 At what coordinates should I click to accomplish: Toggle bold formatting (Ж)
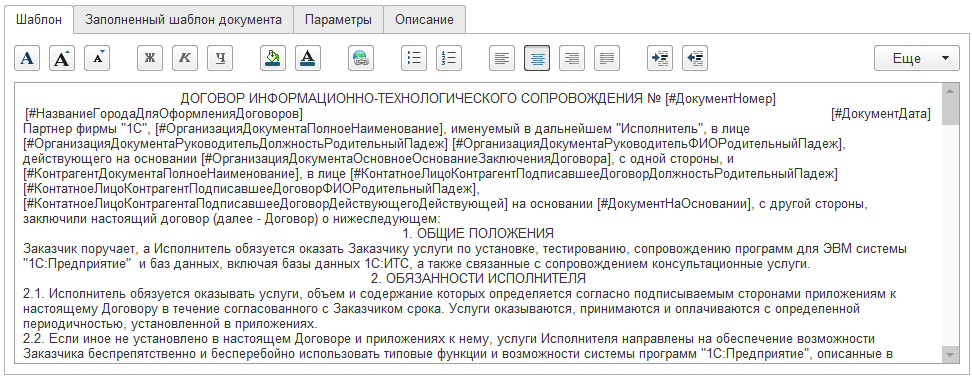pyautogui.click(x=150, y=58)
